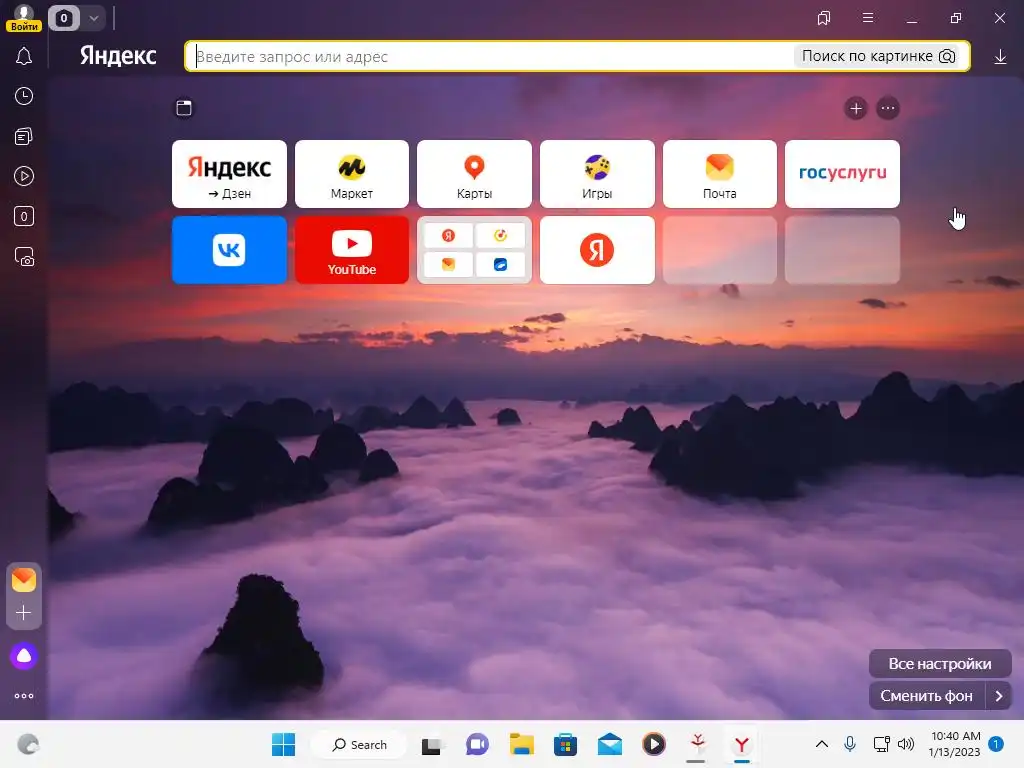This screenshot has width=1024, height=768.
Task: Open the downloads arrow icon
Action: click(x=1000, y=57)
